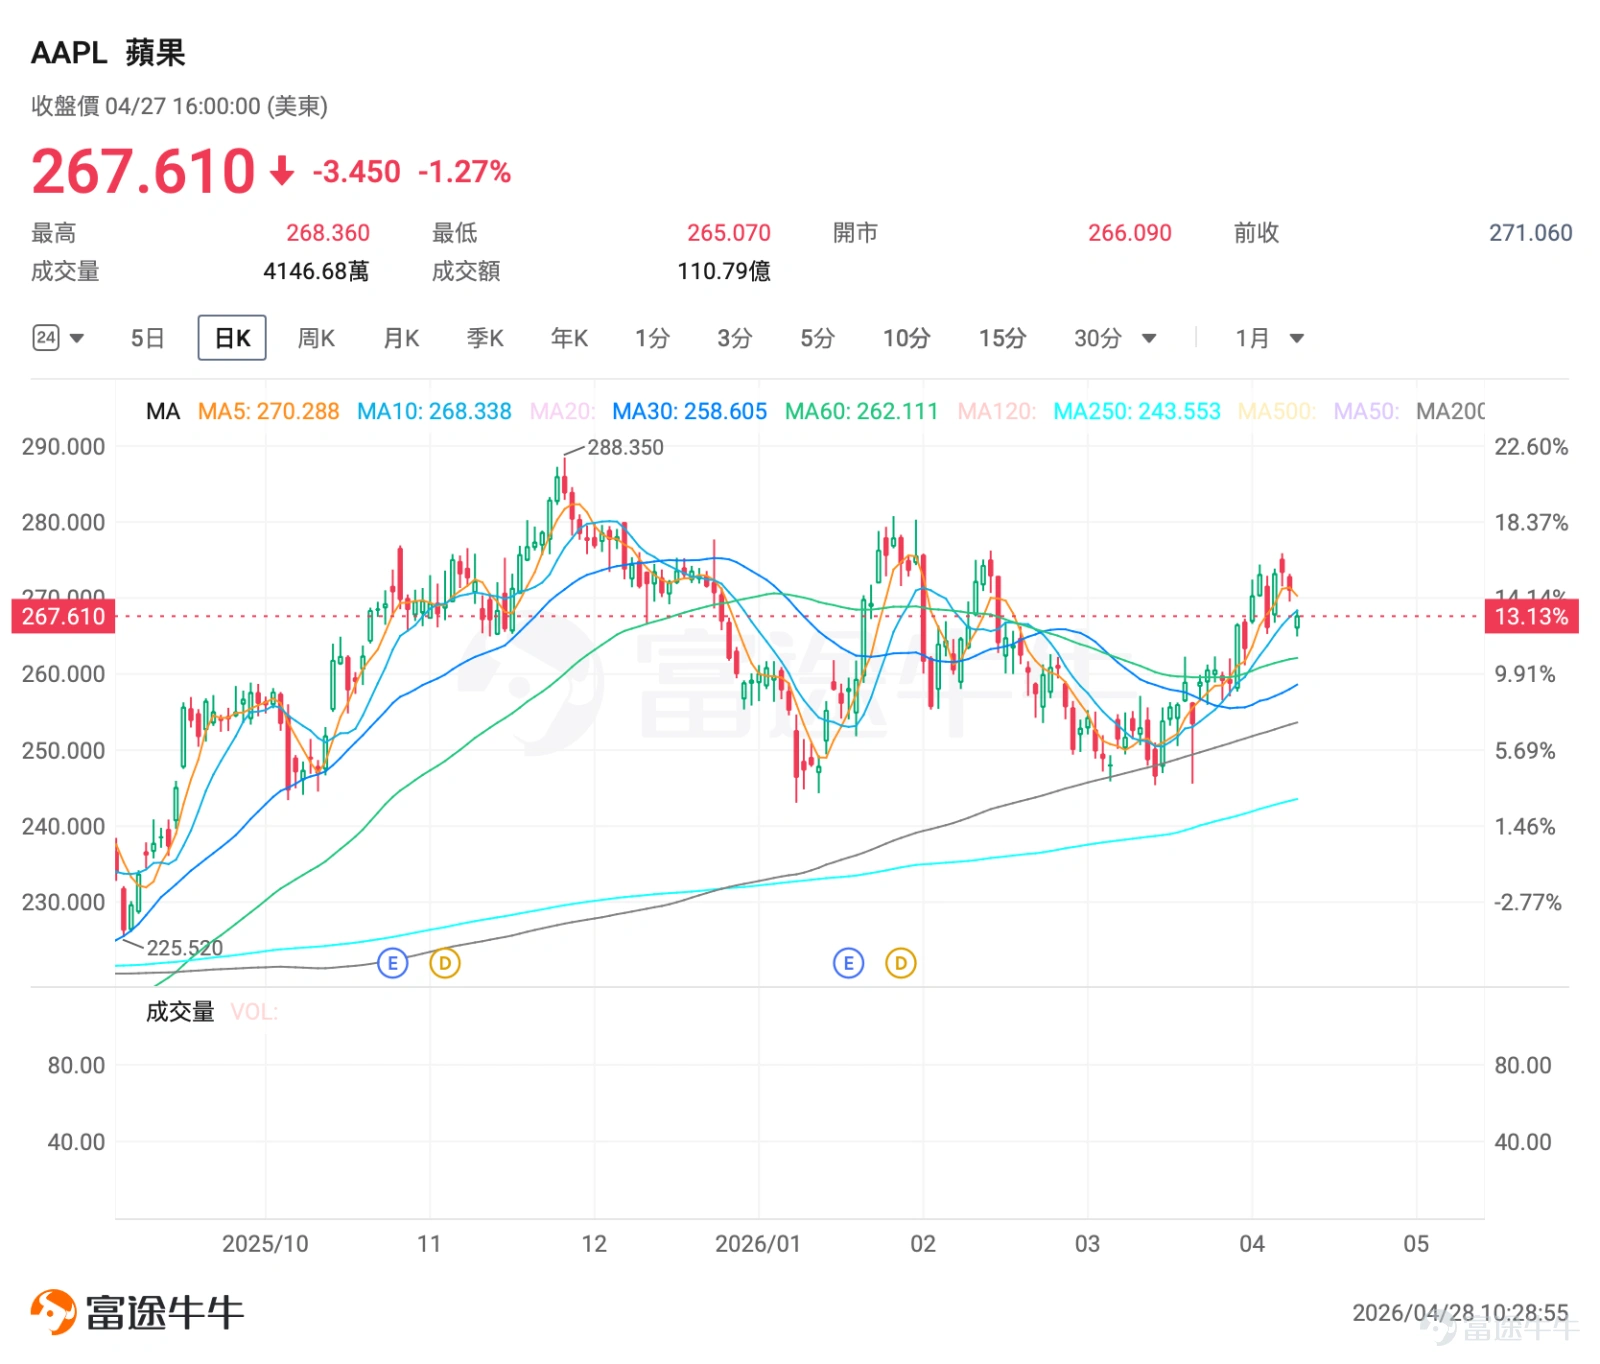The height and width of the screenshot is (1364, 1600).
Task: Click the 前收 value 271.060
Action: pyautogui.click(x=1531, y=233)
